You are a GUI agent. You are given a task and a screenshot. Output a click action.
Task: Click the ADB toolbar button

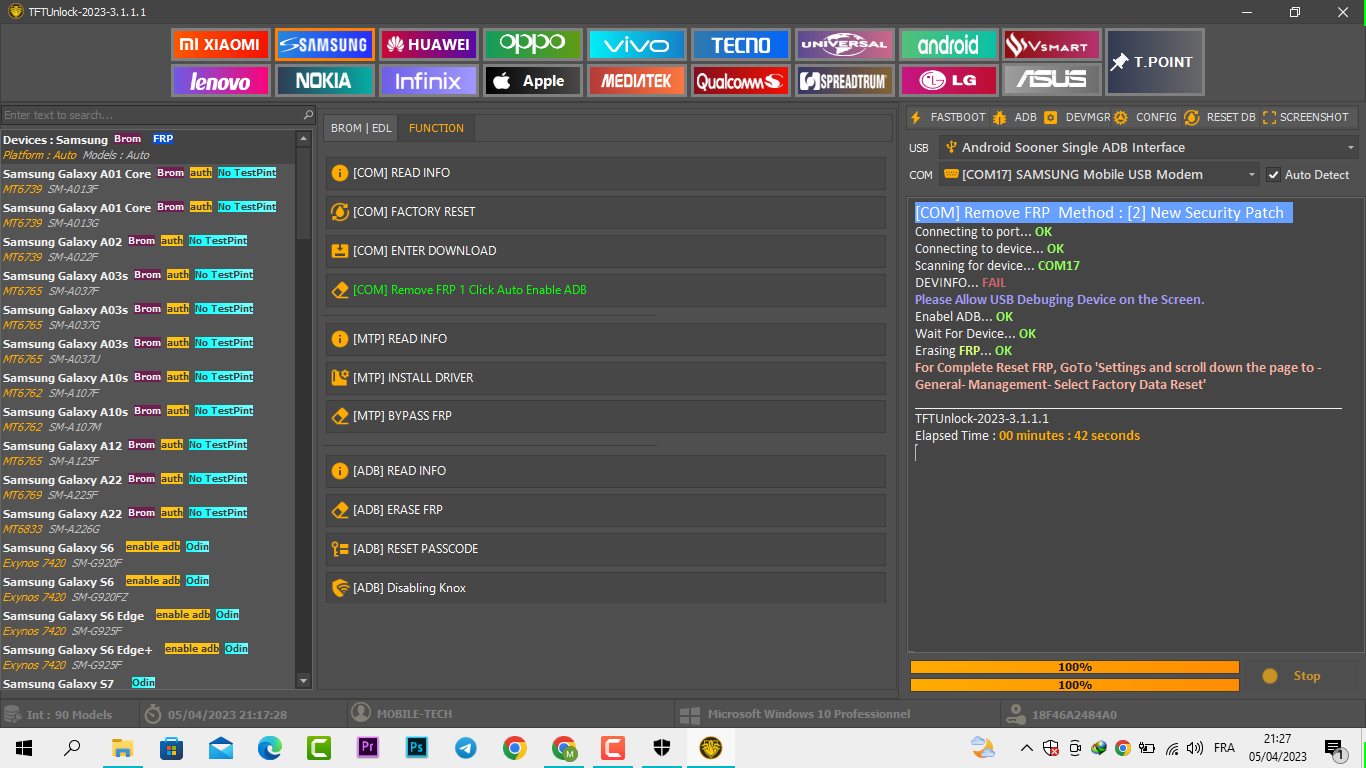point(1015,117)
